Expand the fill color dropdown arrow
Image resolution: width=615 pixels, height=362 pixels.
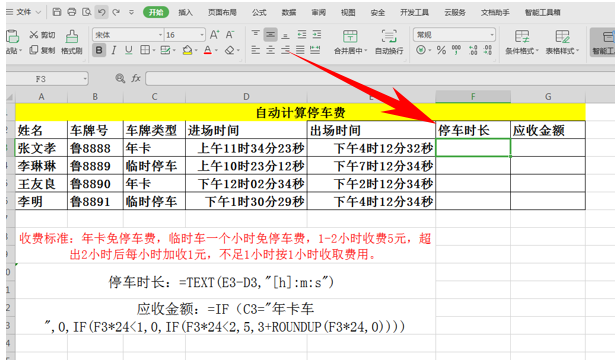[x=195, y=51]
